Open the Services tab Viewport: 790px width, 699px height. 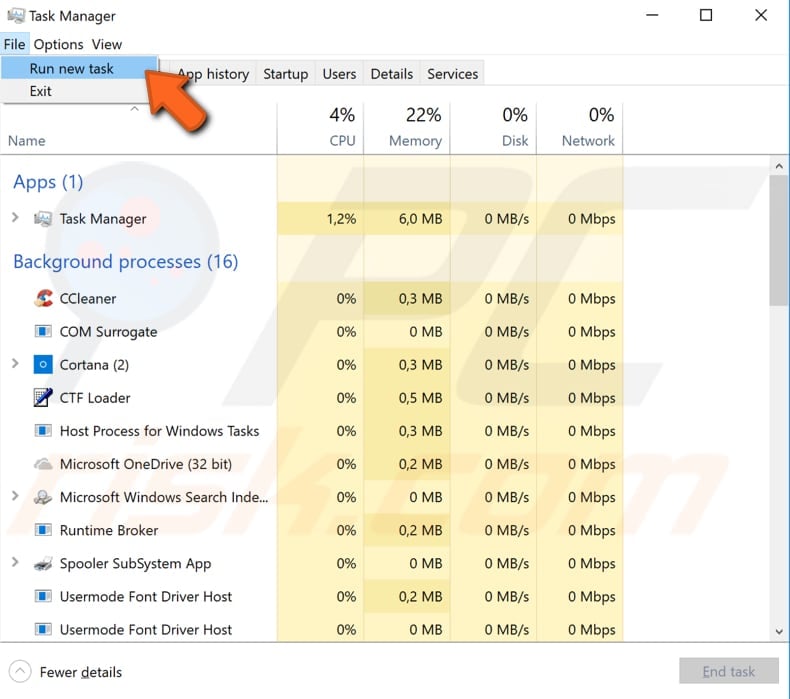click(452, 73)
